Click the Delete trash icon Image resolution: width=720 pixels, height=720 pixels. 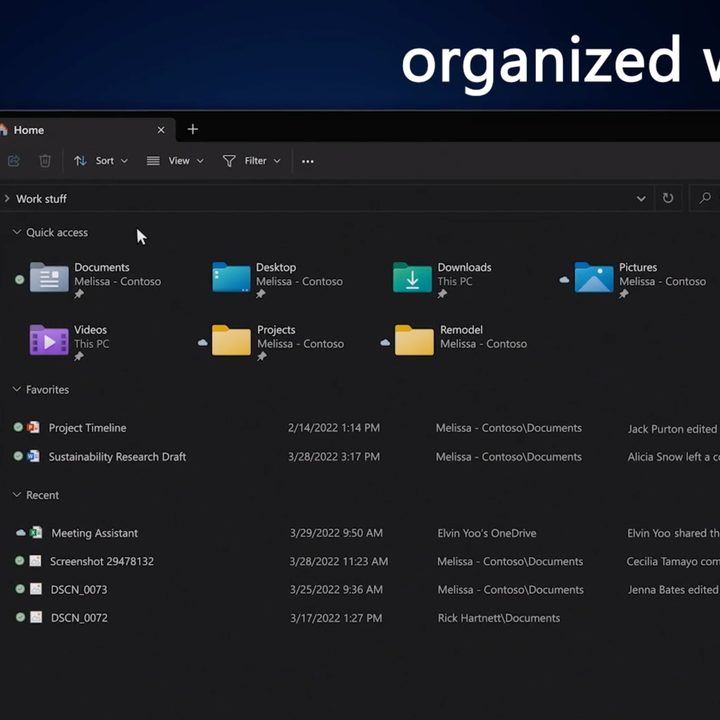click(45, 161)
